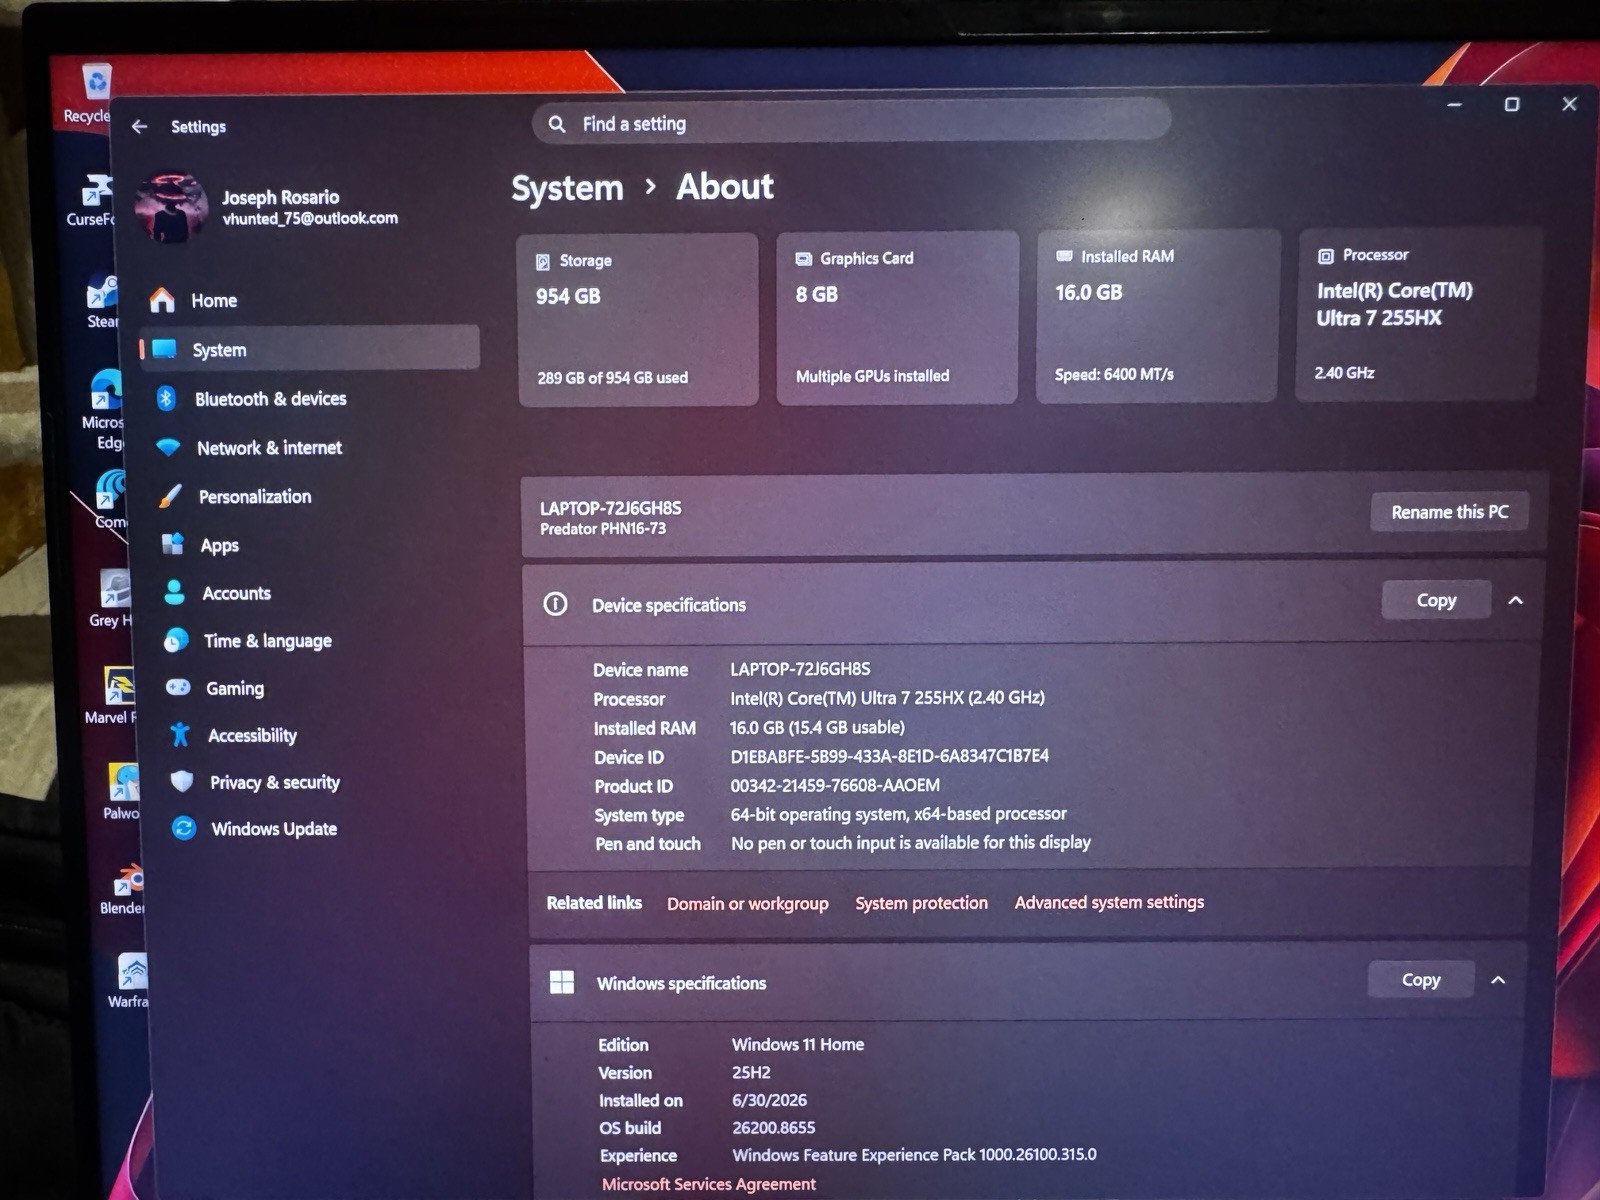
Task: Open System protection link
Action: (x=921, y=903)
